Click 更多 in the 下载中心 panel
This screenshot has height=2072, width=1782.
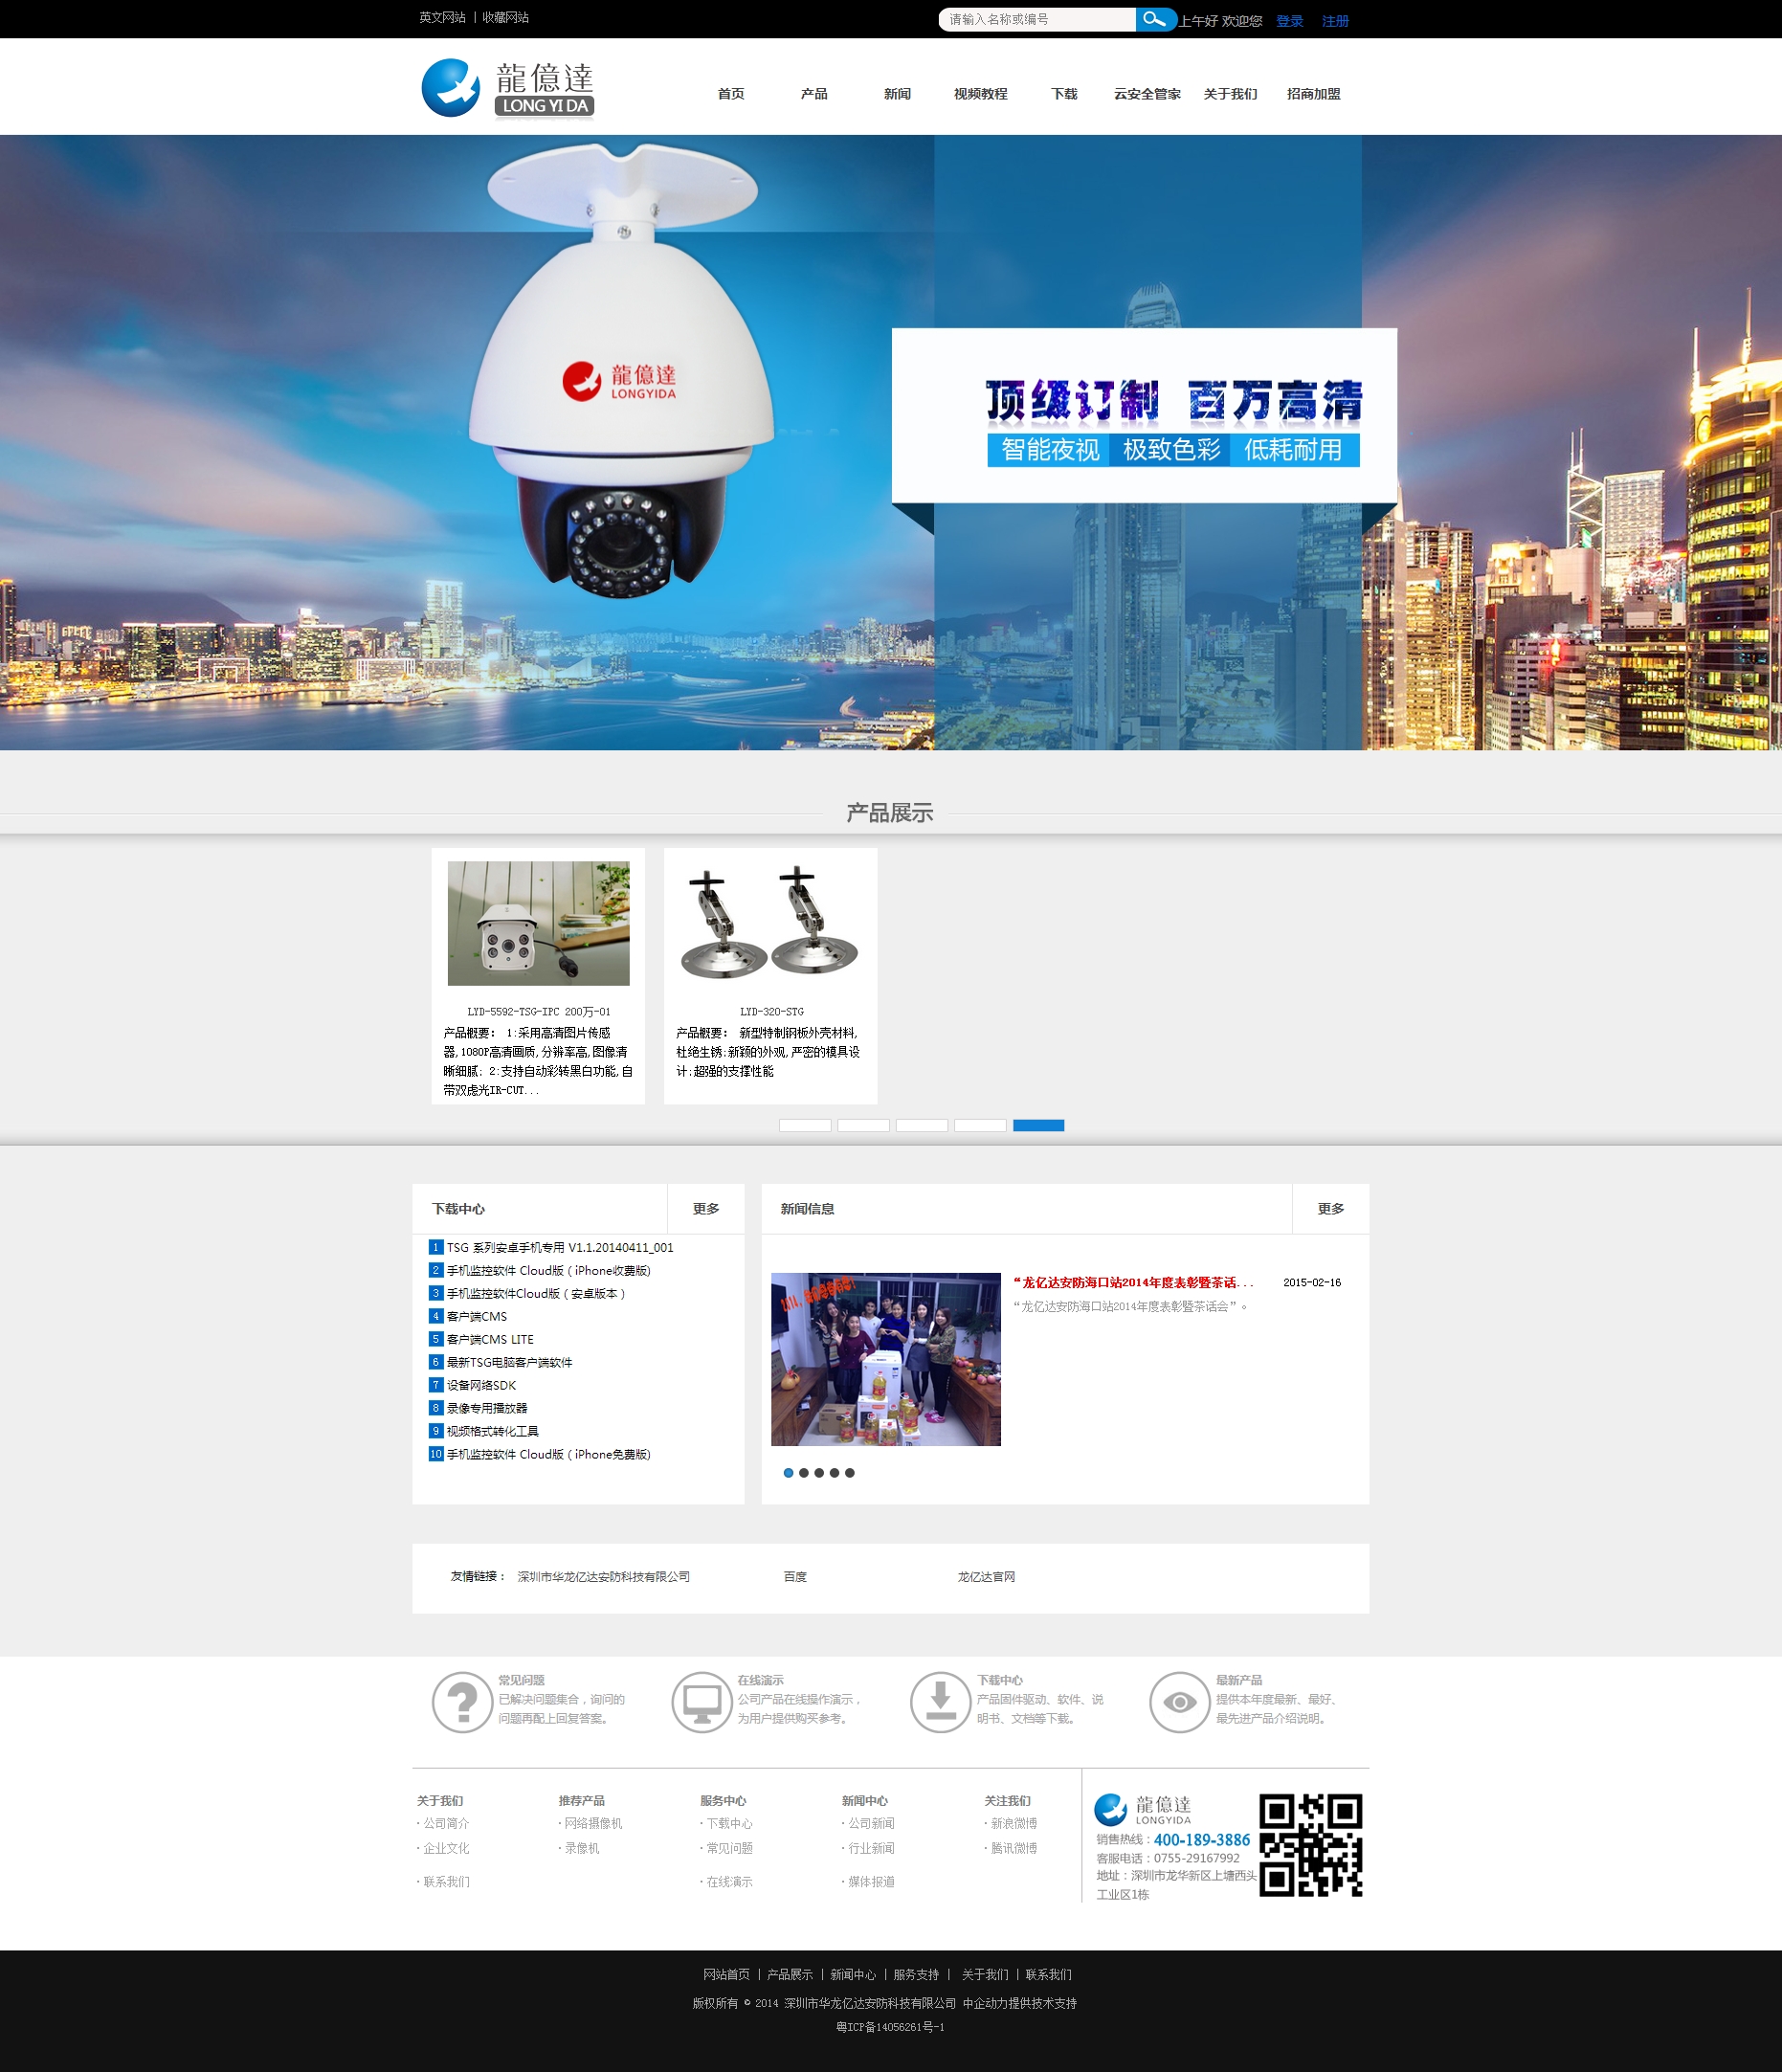click(706, 1209)
